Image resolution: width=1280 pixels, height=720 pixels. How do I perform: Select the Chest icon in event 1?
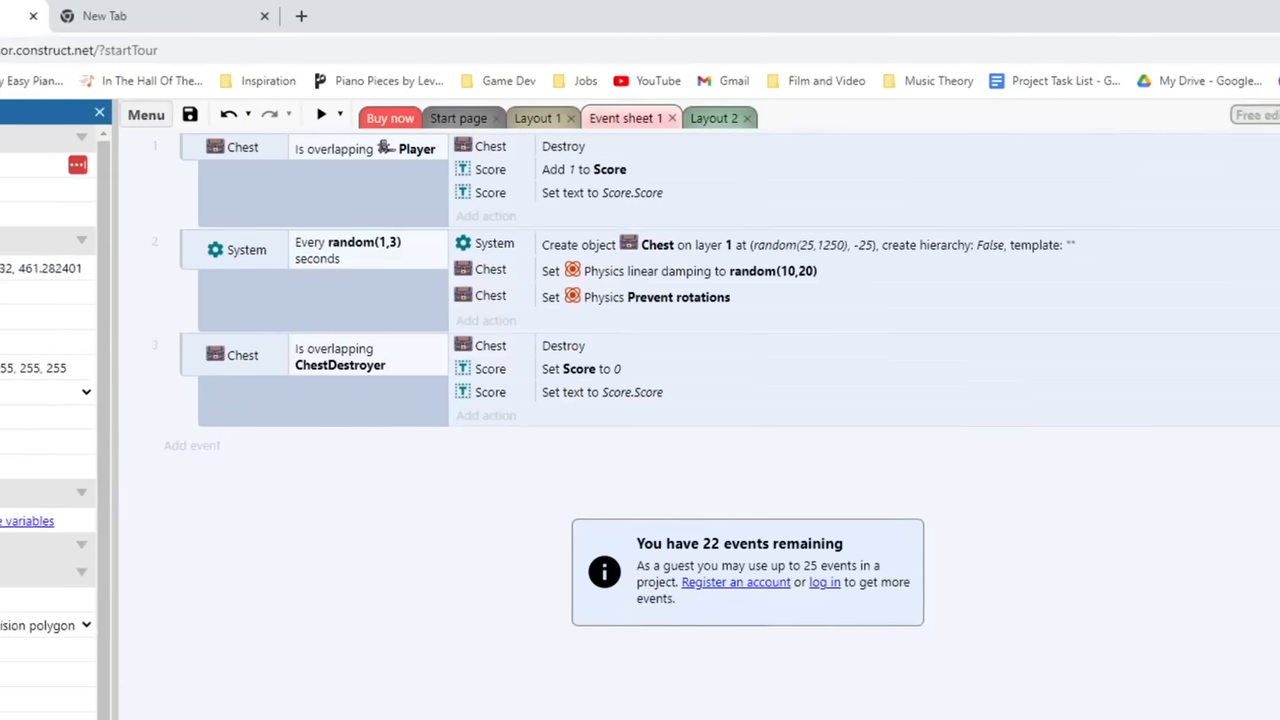click(x=215, y=147)
